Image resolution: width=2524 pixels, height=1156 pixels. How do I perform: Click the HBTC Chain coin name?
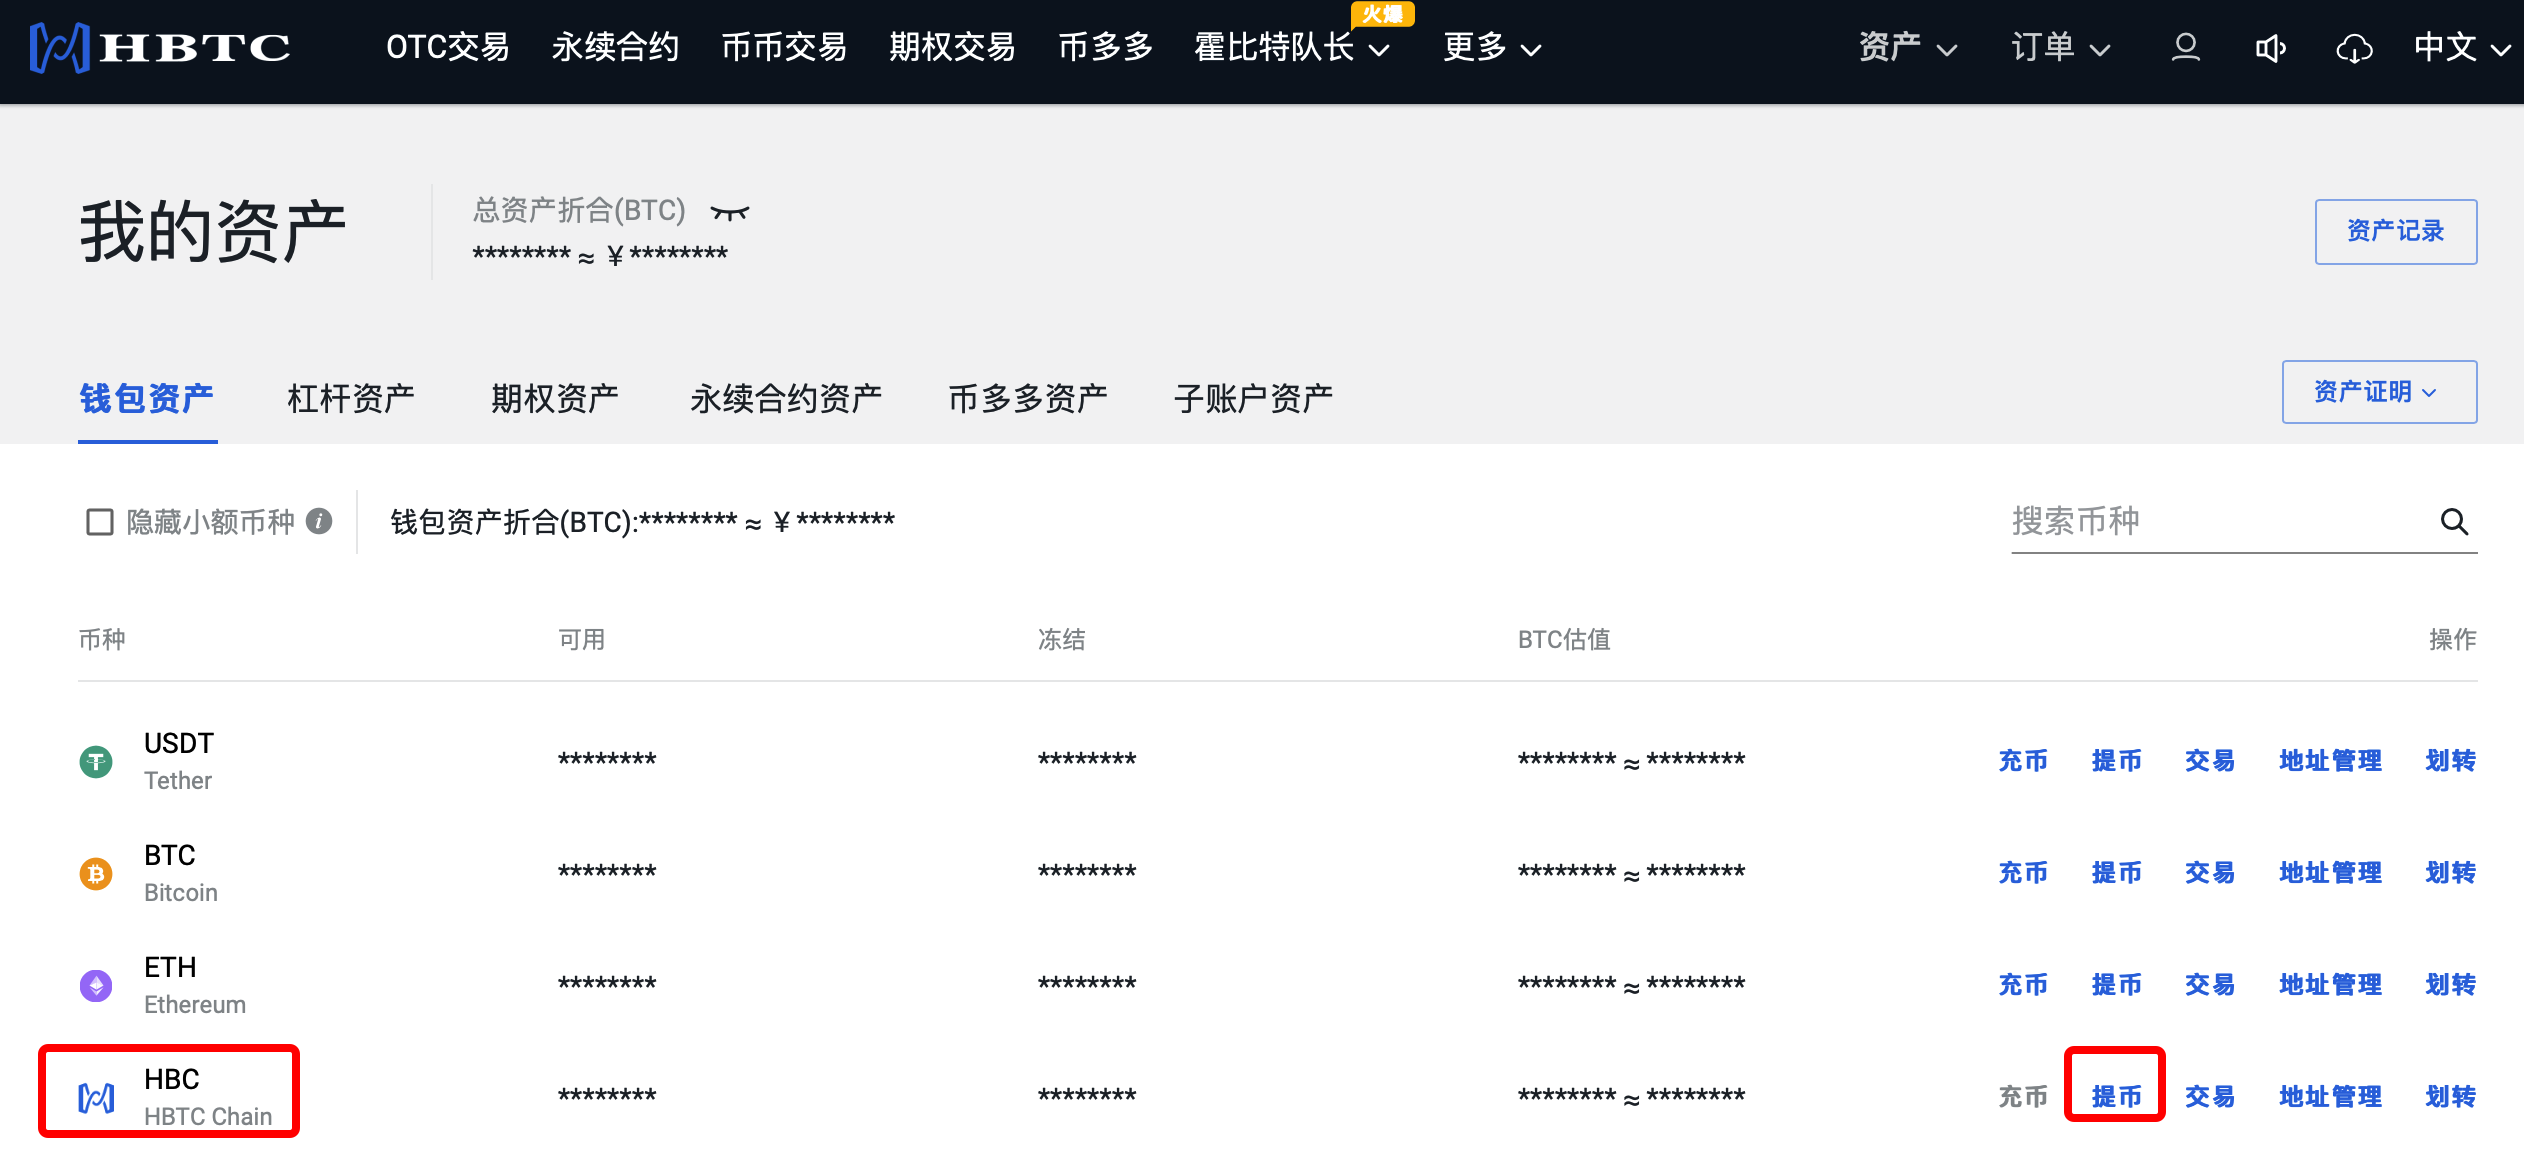[x=208, y=1116]
